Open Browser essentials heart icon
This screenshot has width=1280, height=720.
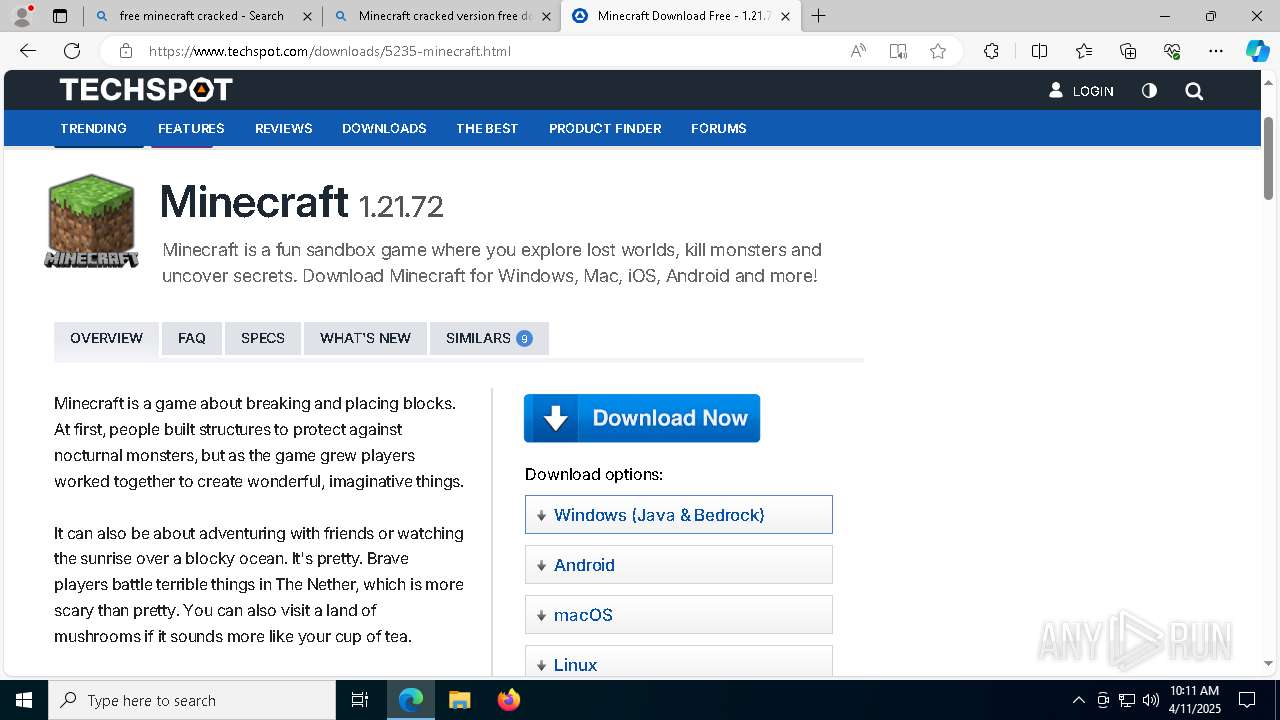tap(1172, 51)
